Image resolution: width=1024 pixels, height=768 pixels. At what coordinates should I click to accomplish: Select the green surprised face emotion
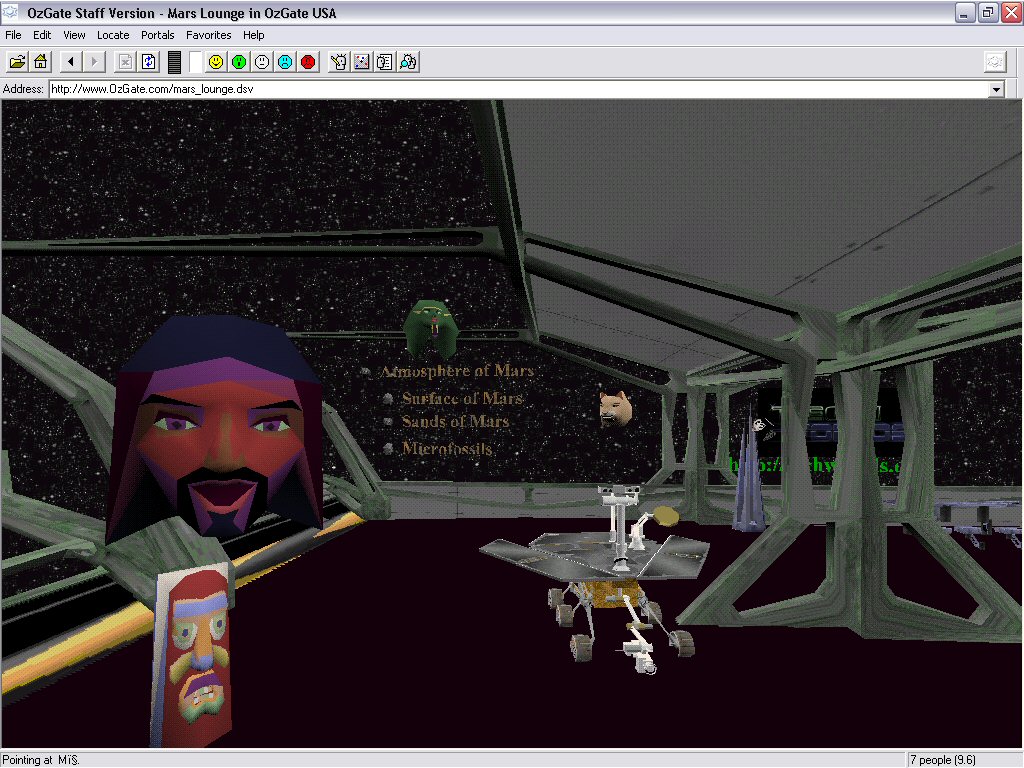[x=239, y=62]
